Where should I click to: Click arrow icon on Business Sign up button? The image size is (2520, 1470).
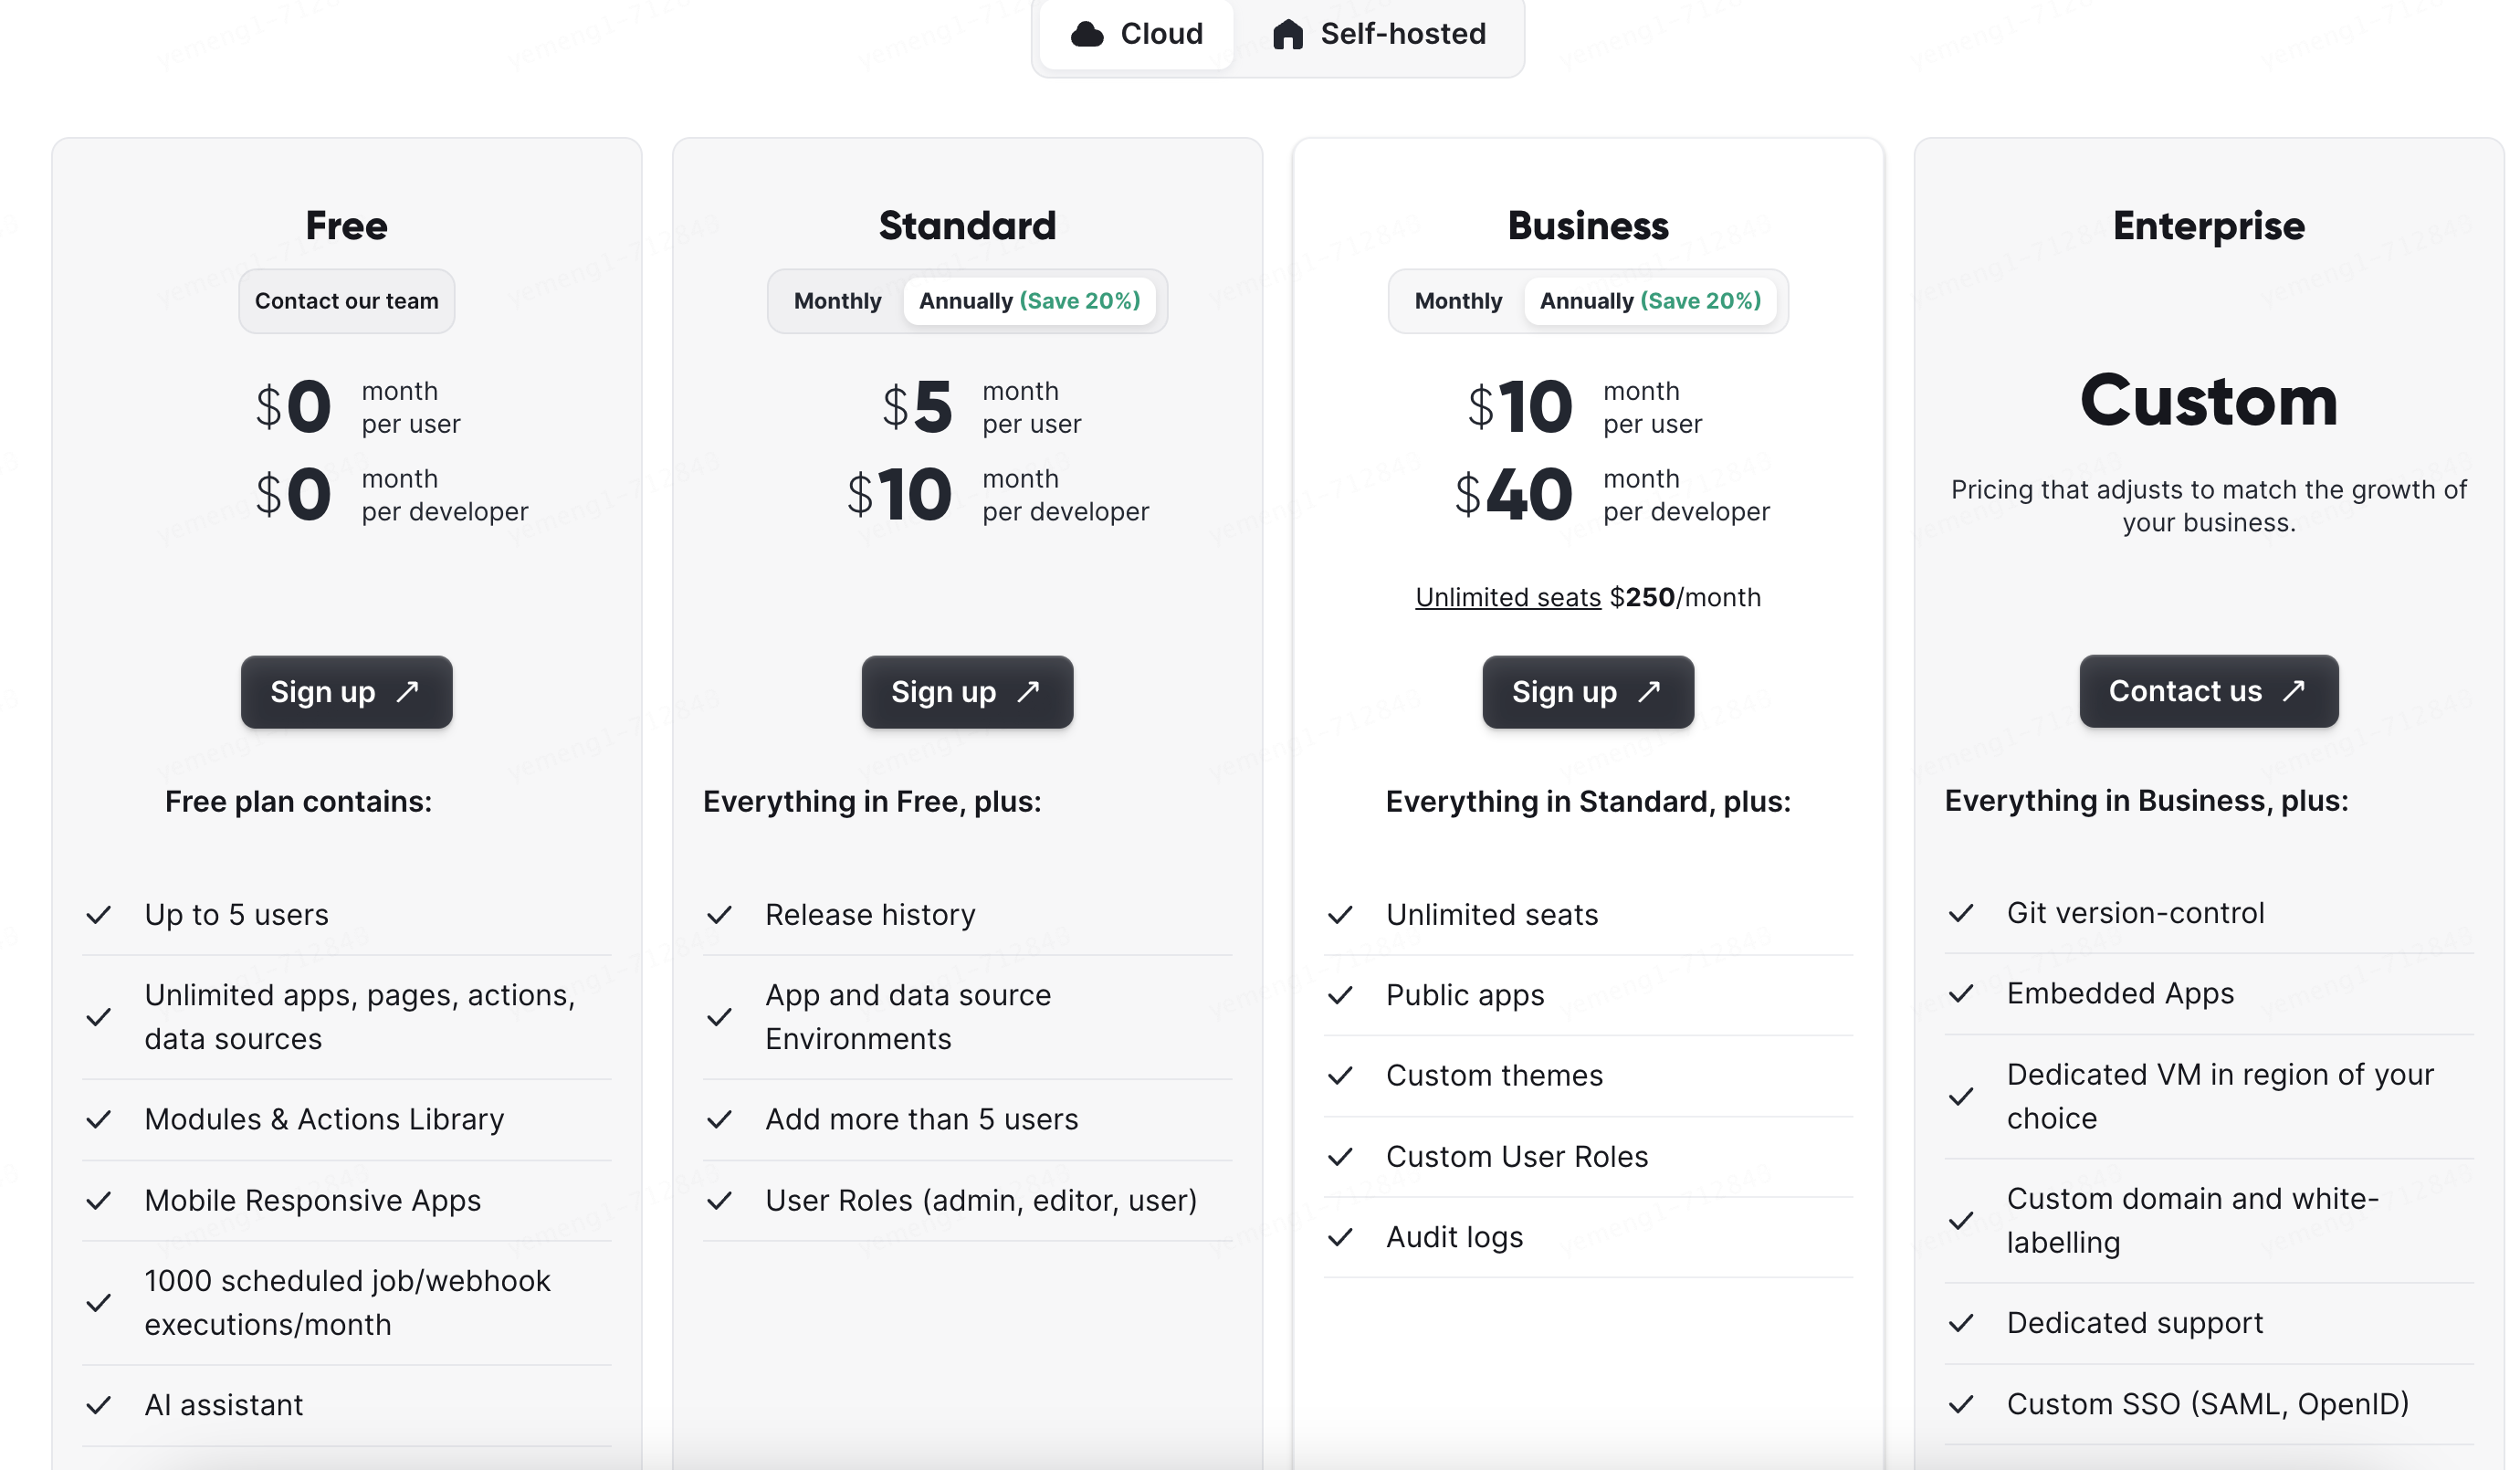1649,692
